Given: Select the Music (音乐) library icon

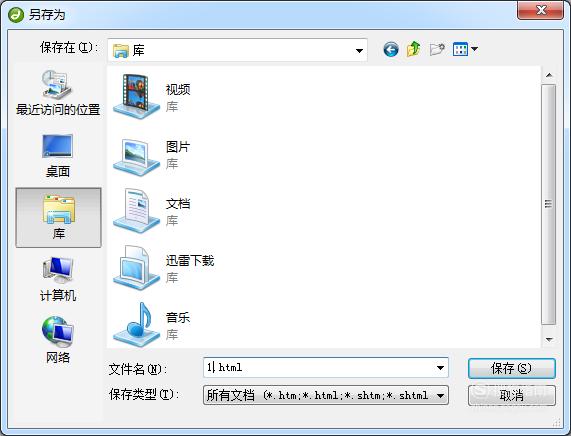Looking at the screenshot, I should (136, 324).
